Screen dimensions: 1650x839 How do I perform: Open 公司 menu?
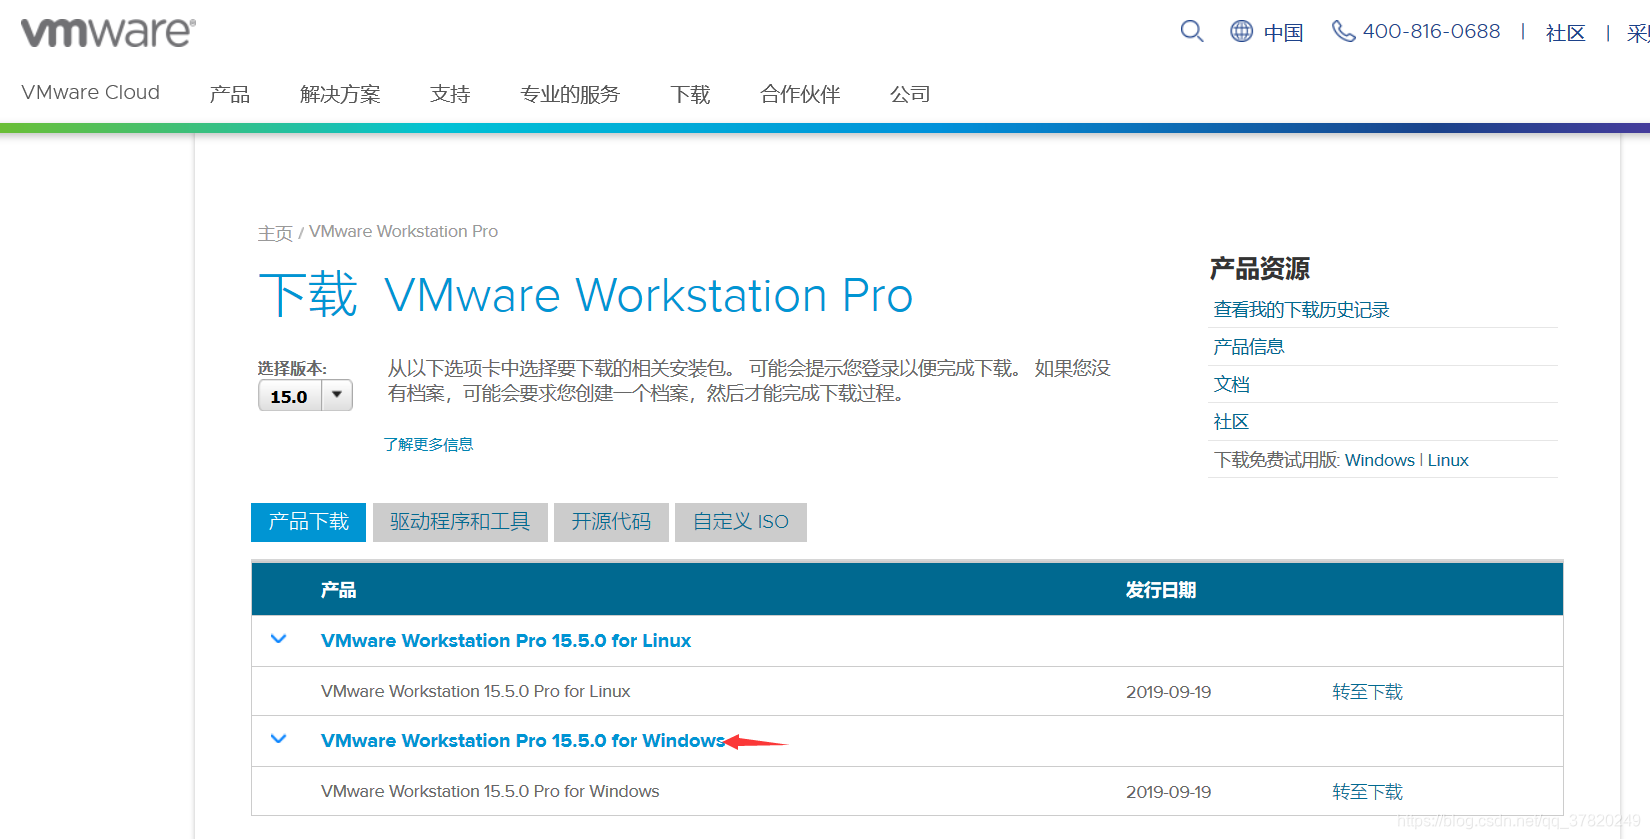tap(910, 94)
